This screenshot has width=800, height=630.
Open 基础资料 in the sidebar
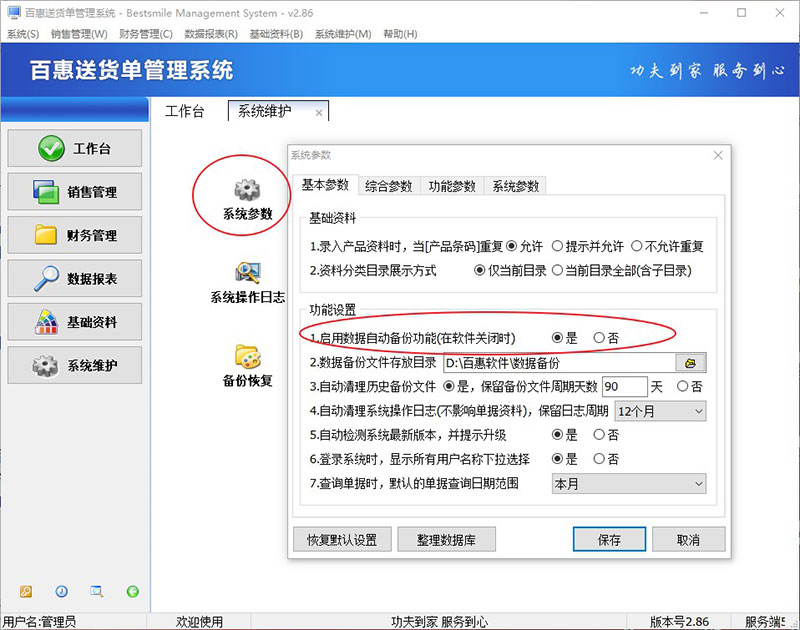(74, 321)
